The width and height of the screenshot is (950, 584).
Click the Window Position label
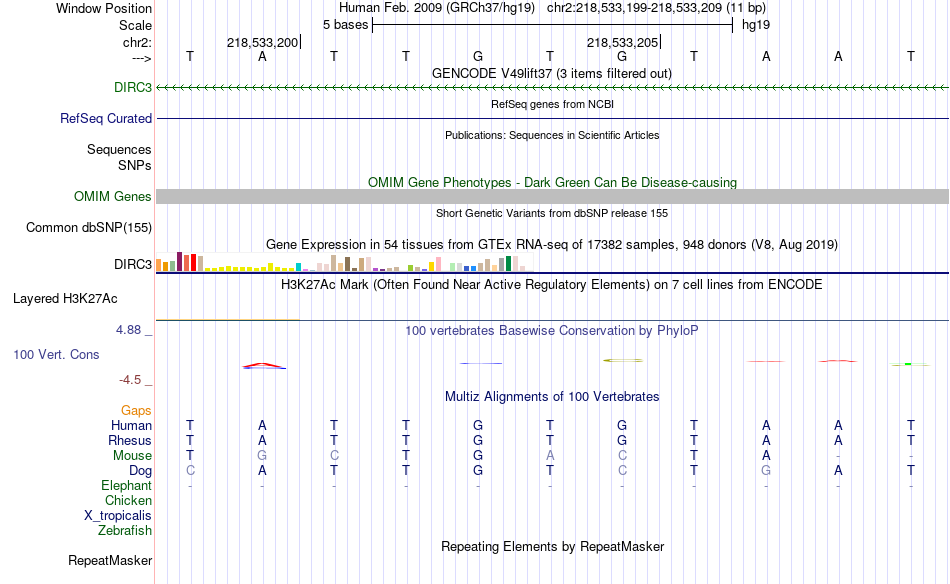(104, 8)
